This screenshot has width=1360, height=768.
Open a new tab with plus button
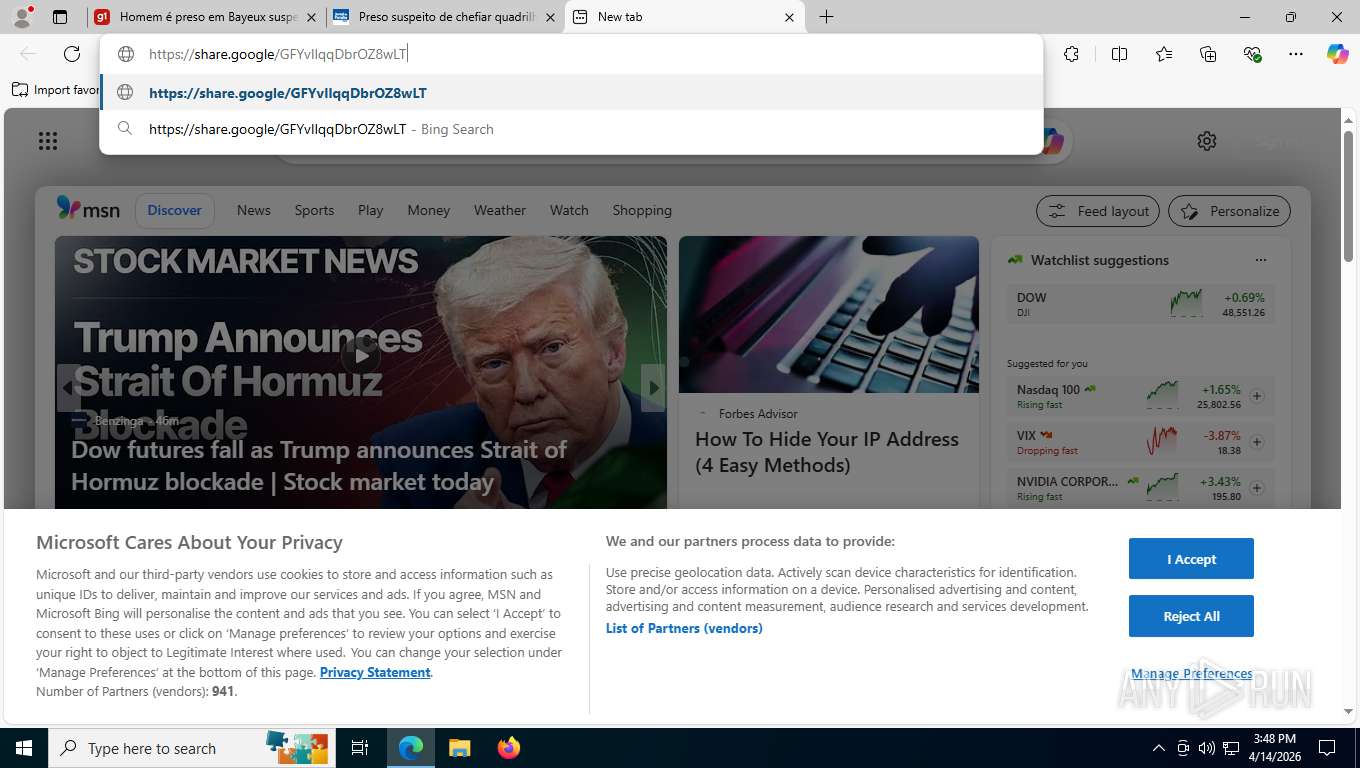[827, 17]
